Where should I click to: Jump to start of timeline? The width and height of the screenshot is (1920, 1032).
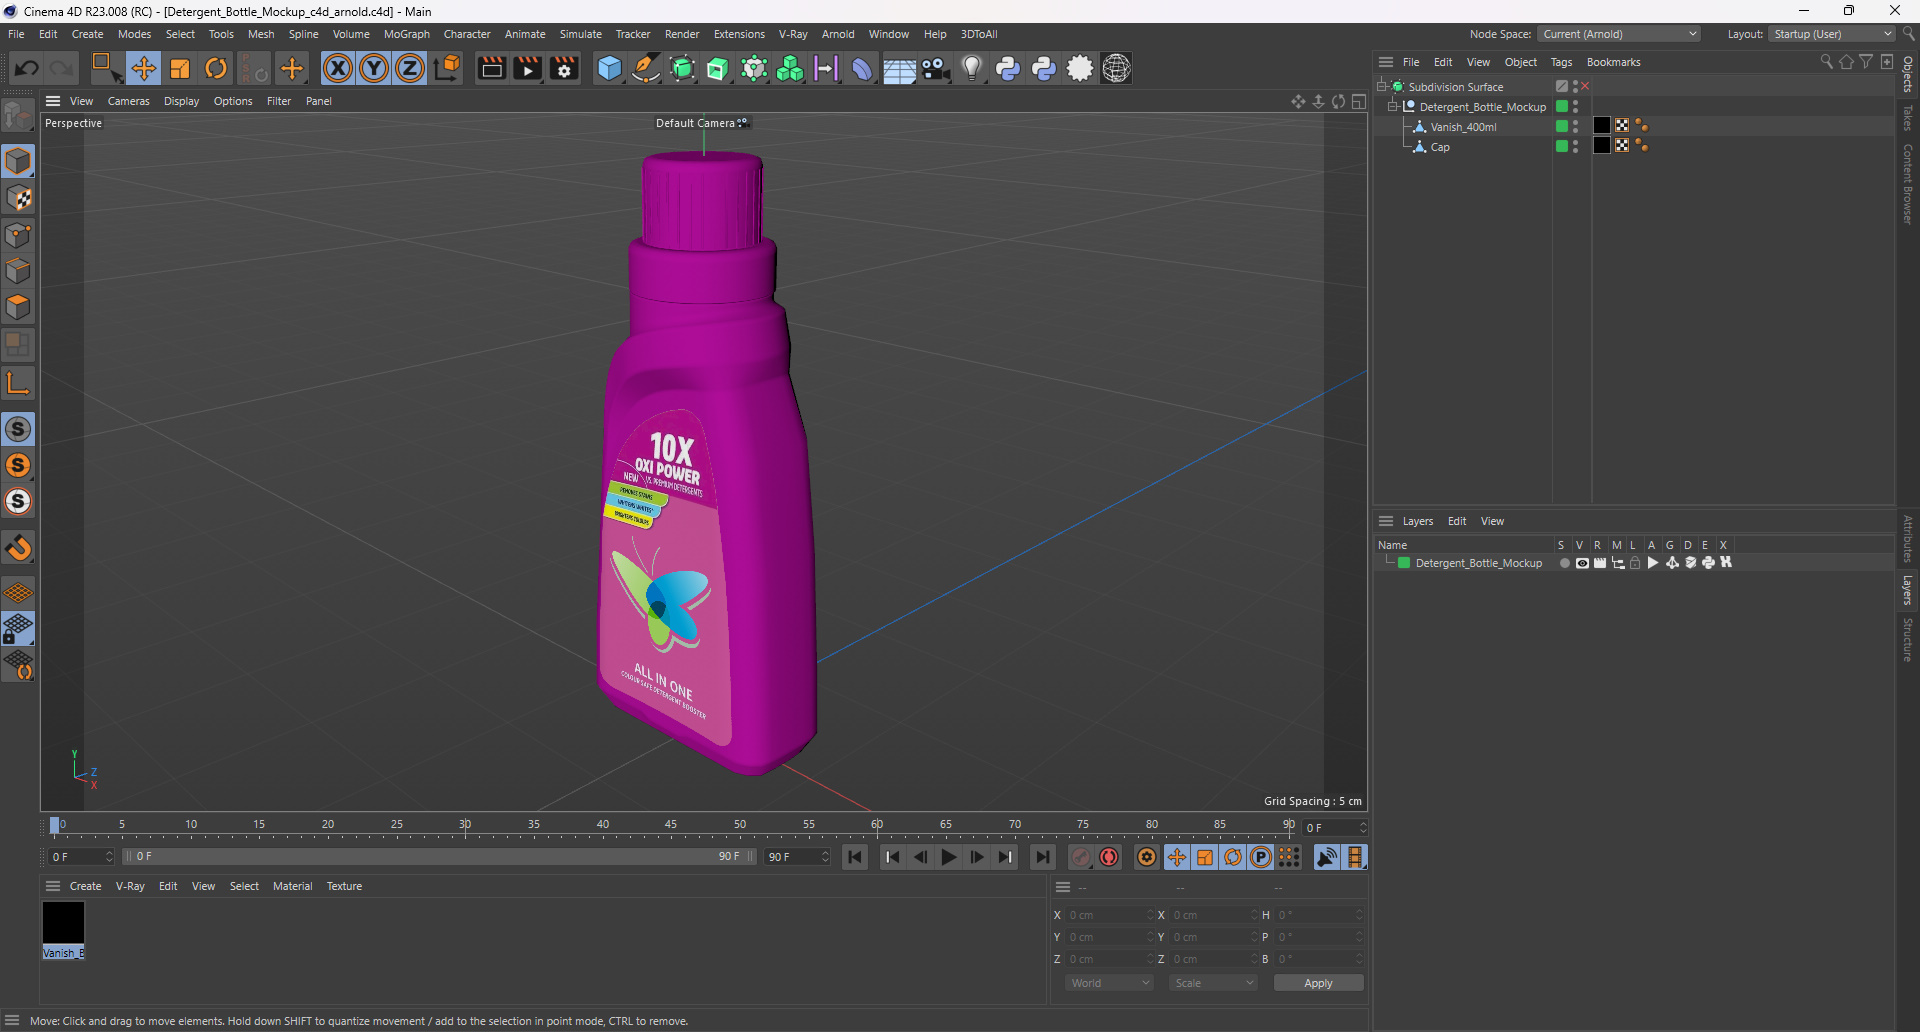(855, 857)
